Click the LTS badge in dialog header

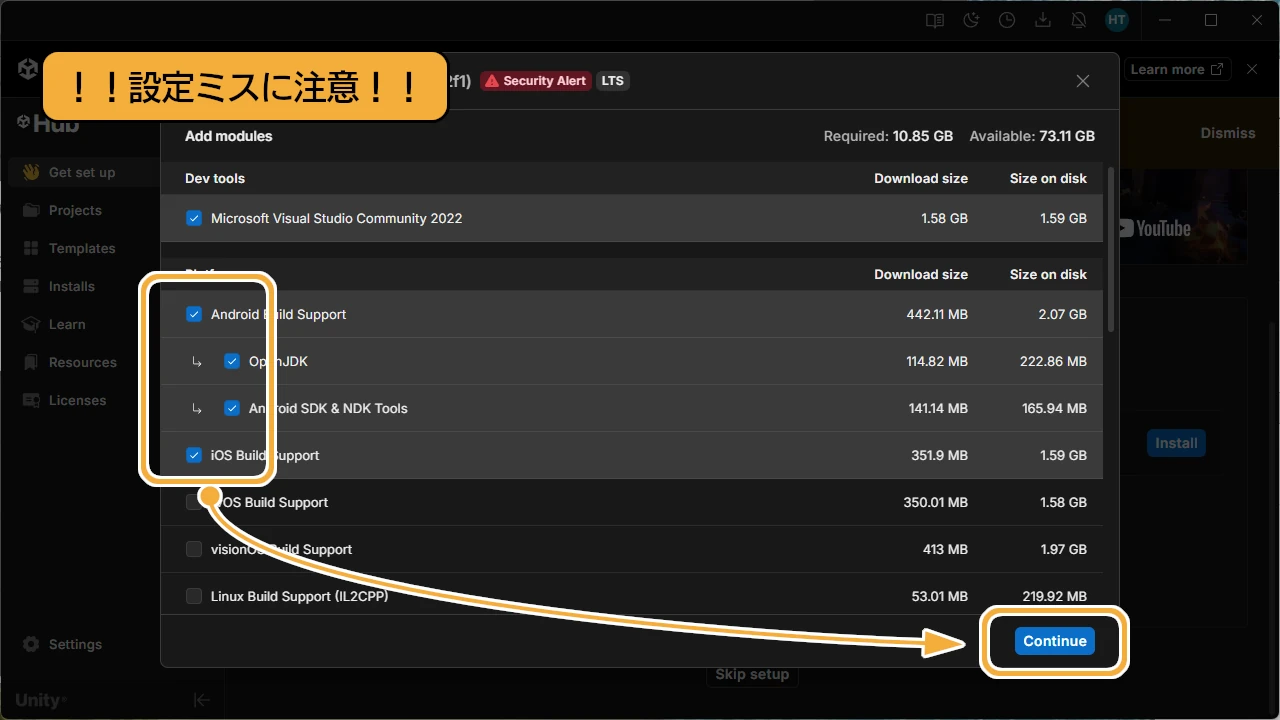pos(613,81)
